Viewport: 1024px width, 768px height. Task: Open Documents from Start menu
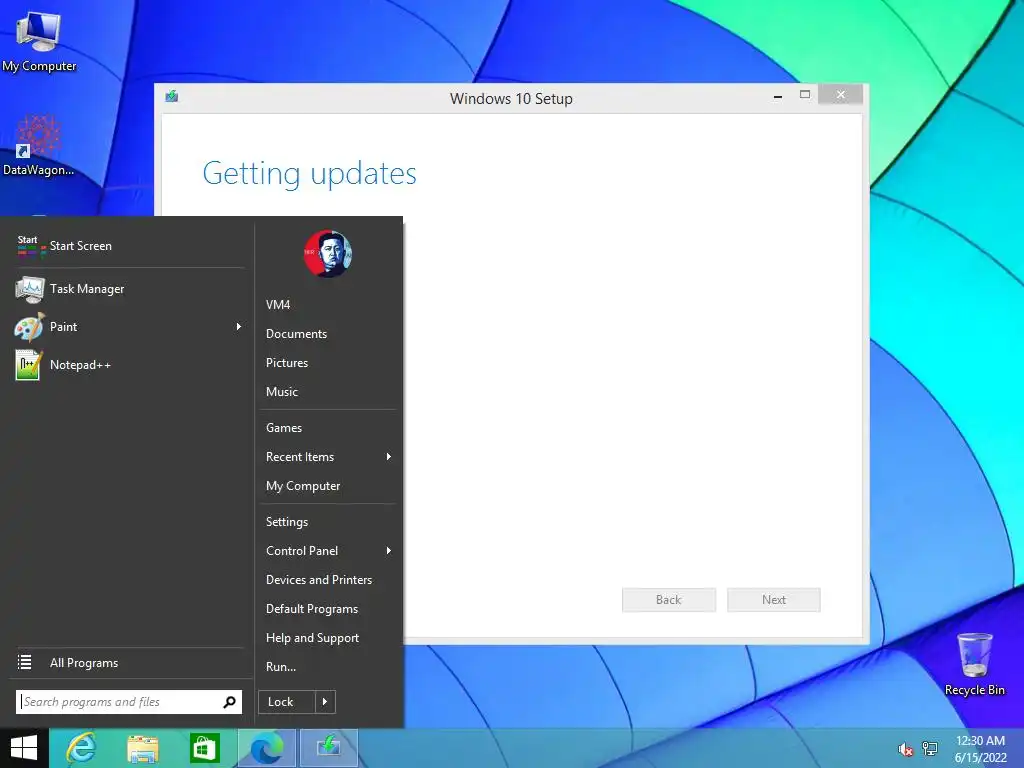[328, 334]
